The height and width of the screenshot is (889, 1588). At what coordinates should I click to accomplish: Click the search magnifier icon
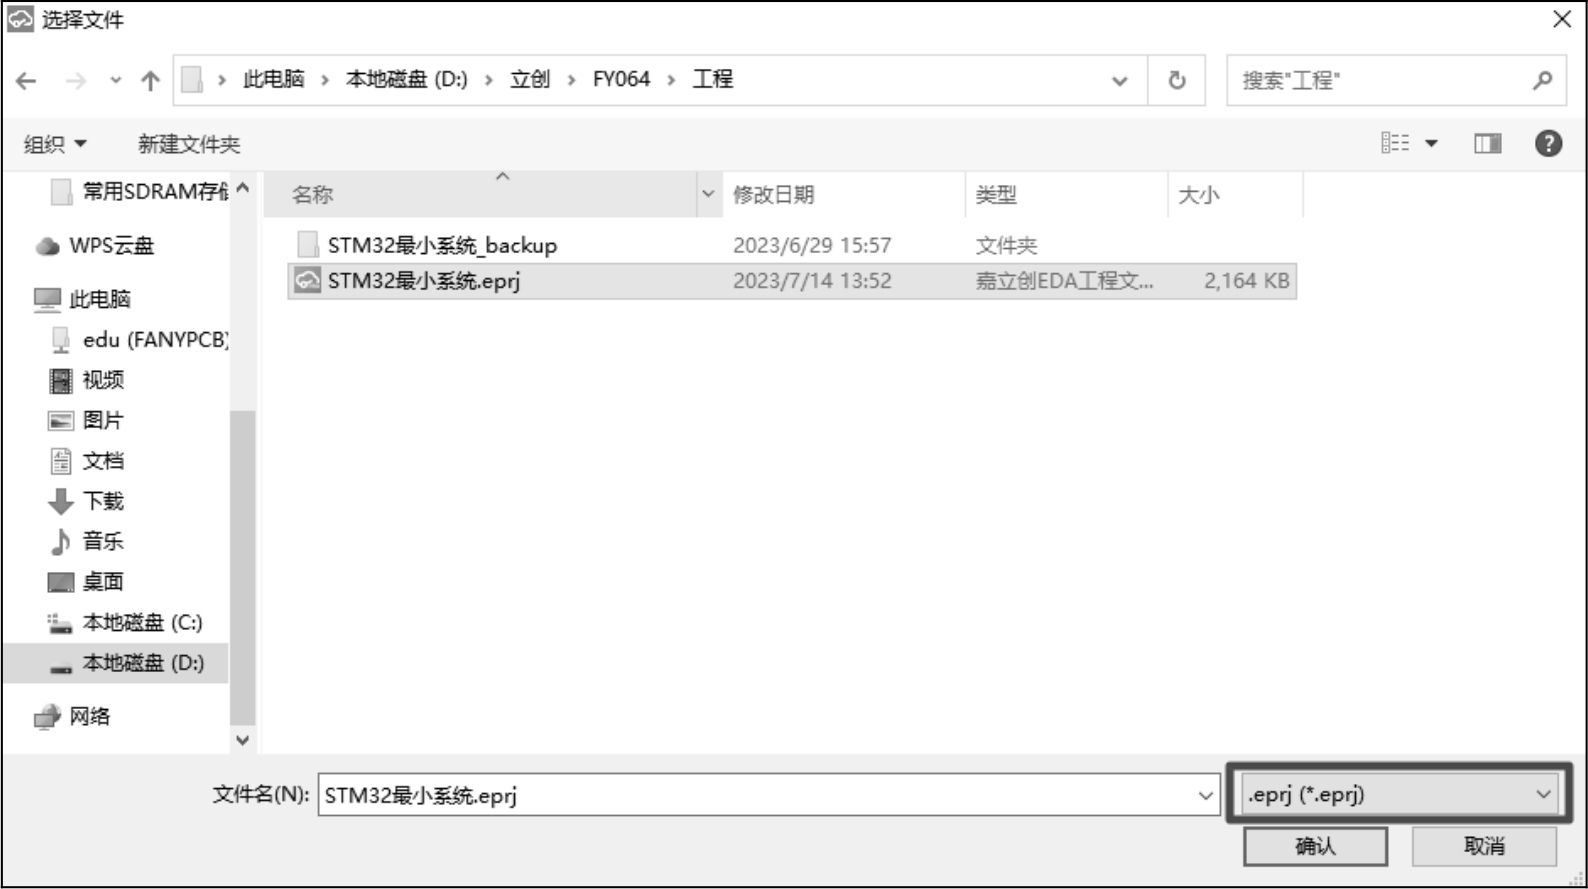point(1542,80)
